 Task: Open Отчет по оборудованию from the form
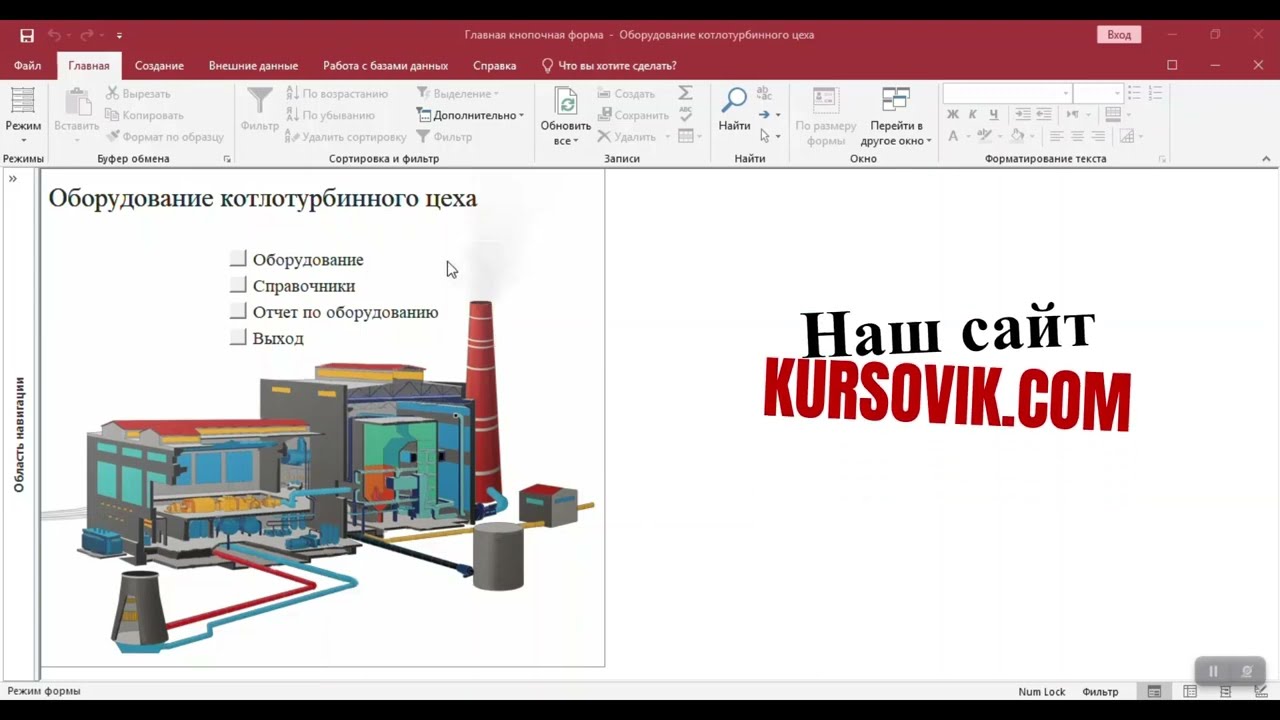pyautogui.click(x=238, y=311)
